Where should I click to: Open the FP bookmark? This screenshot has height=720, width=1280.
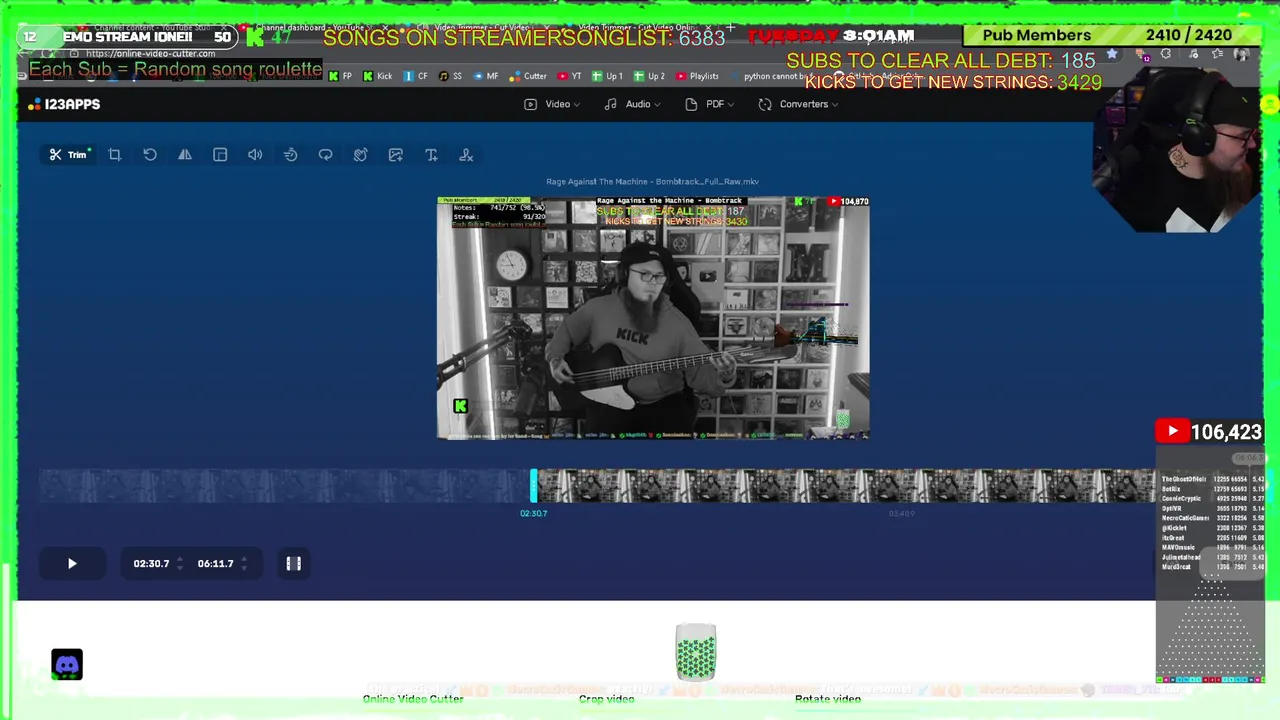(341, 76)
